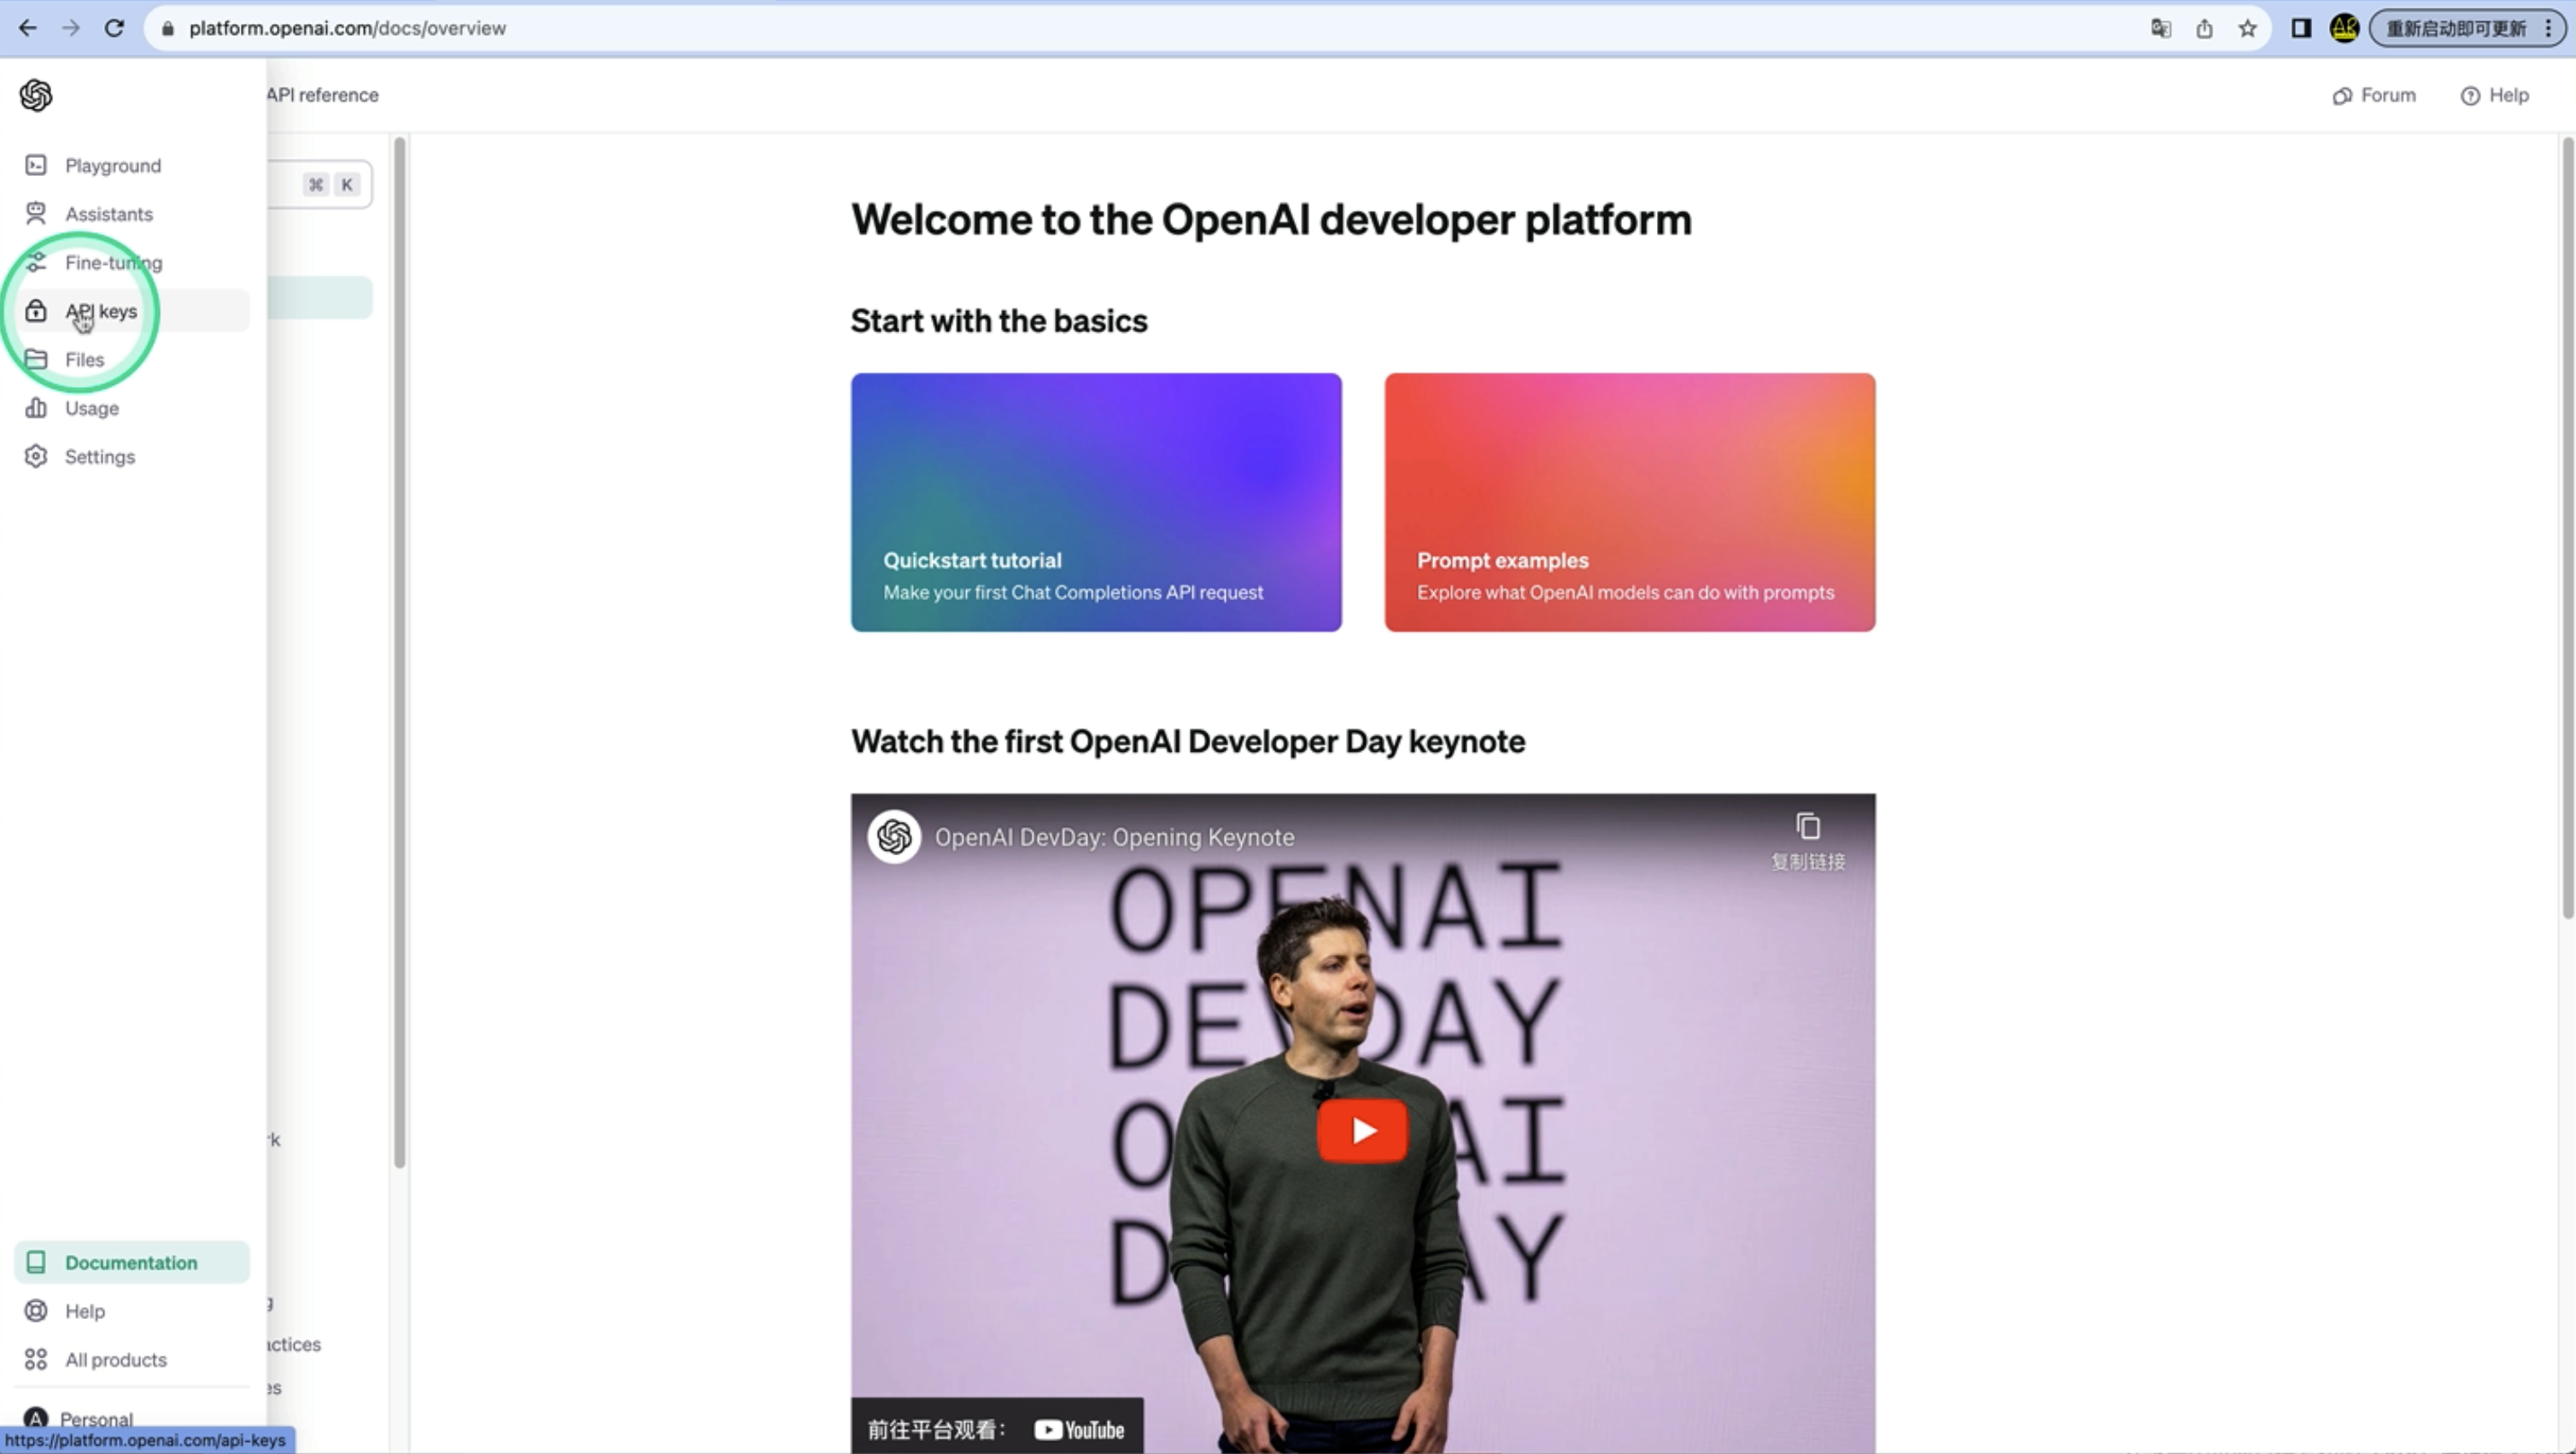Select Documentation in the sidebar
This screenshot has height=1454, width=2576.
click(x=132, y=1262)
